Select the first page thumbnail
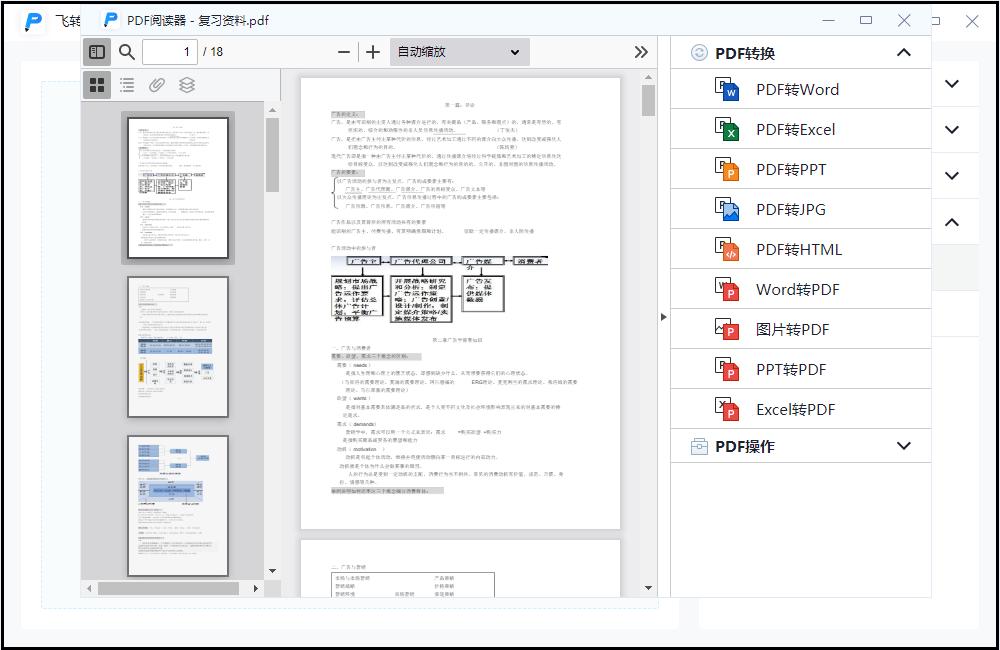The width and height of the screenshot is (1000, 650). [178, 188]
